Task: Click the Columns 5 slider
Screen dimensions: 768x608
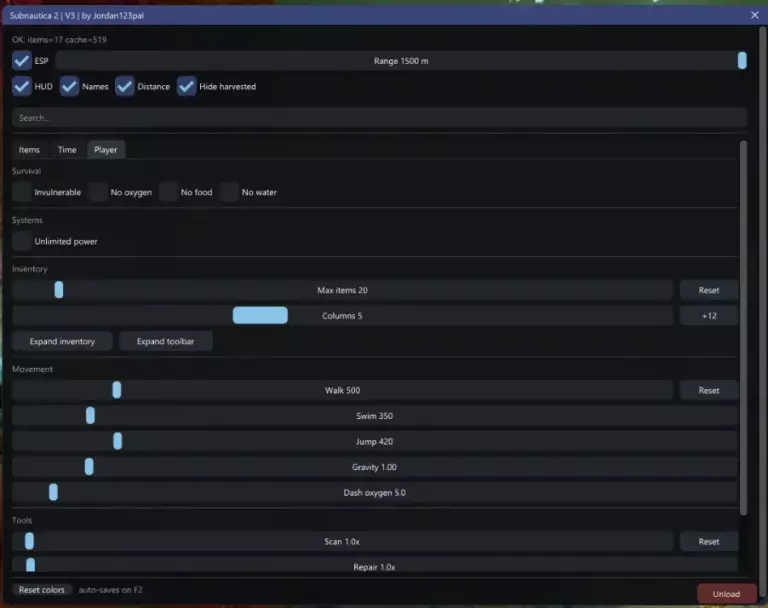Action: click(342, 316)
